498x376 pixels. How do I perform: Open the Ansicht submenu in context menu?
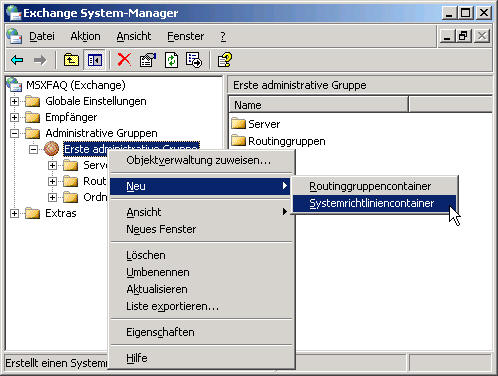pyautogui.click(x=201, y=212)
